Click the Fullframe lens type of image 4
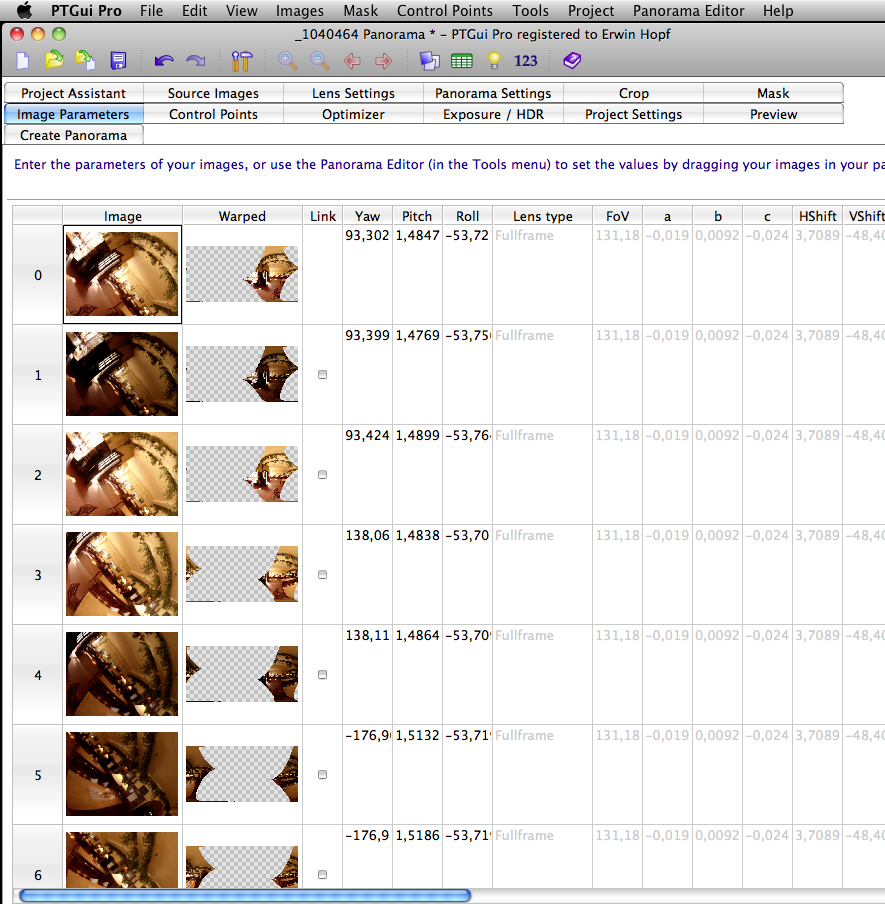 [x=524, y=635]
